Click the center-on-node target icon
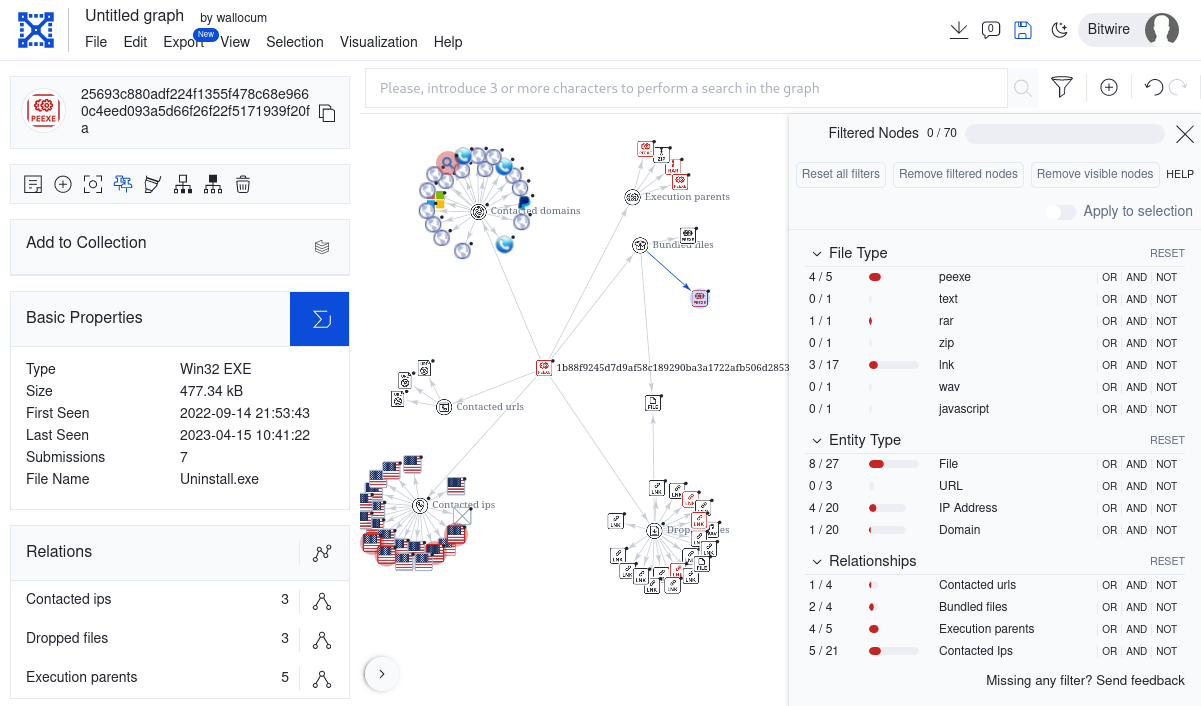This screenshot has height=706, width=1201. point(93,184)
